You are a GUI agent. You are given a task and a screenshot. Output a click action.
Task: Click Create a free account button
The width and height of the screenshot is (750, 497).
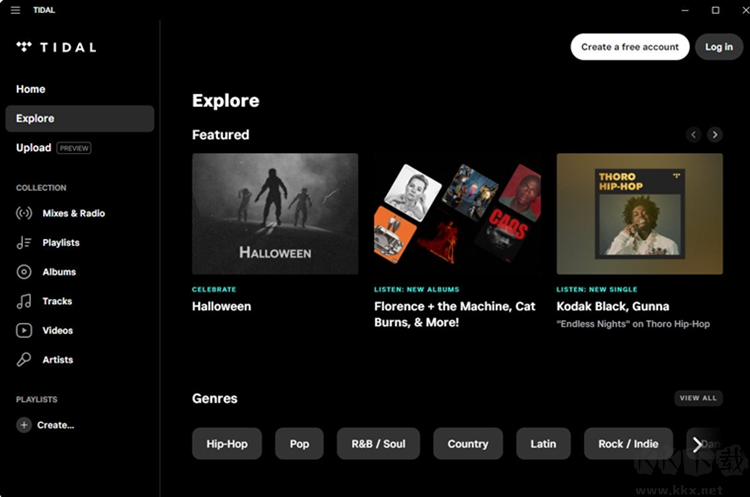629,47
